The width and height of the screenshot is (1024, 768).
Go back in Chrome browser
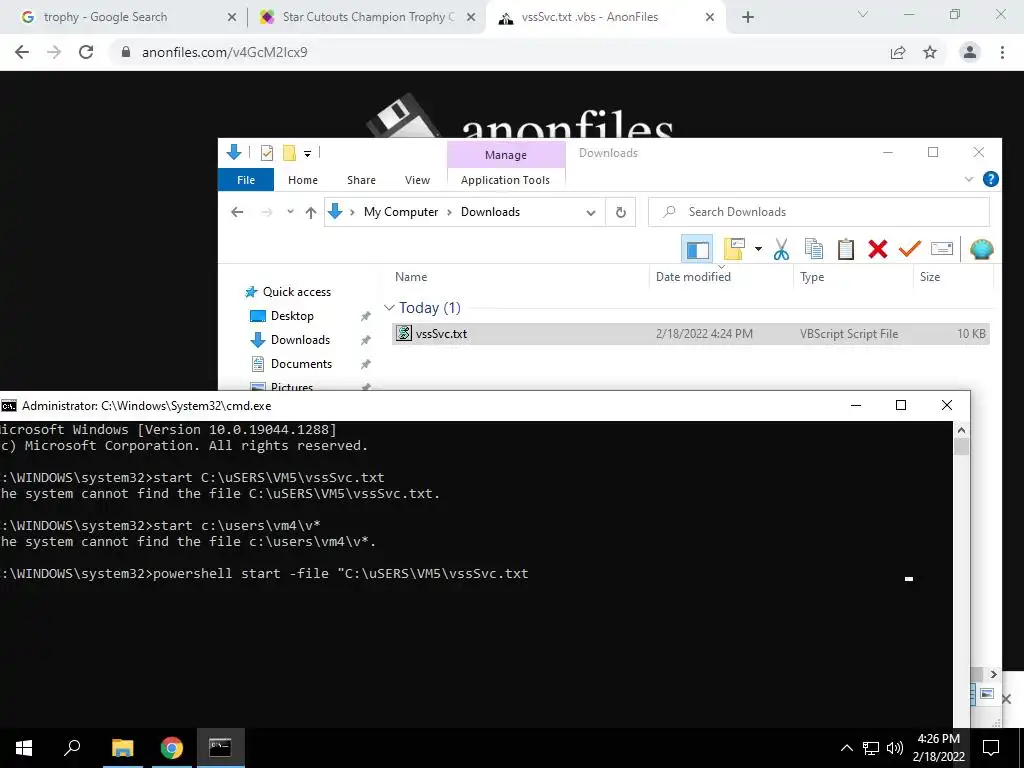(22, 52)
